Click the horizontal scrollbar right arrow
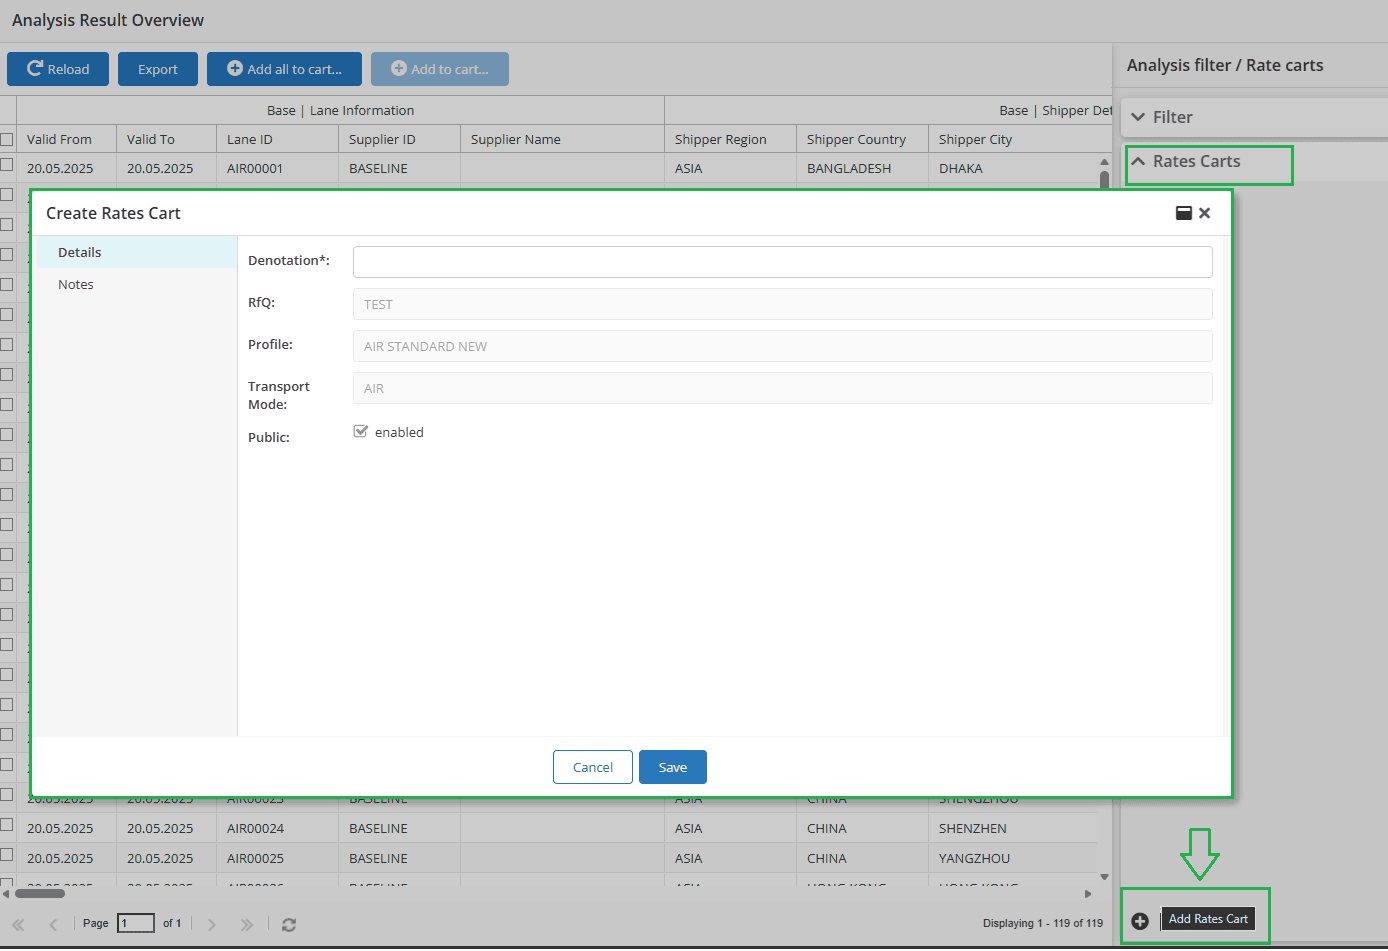This screenshot has height=951, width=1388. (x=1088, y=894)
